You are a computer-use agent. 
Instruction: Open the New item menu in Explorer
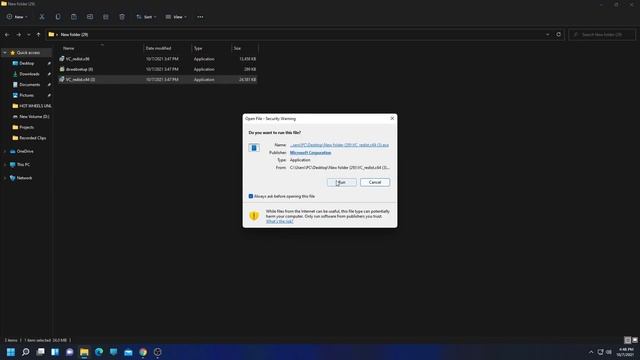pyautogui.click(x=17, y=17)
